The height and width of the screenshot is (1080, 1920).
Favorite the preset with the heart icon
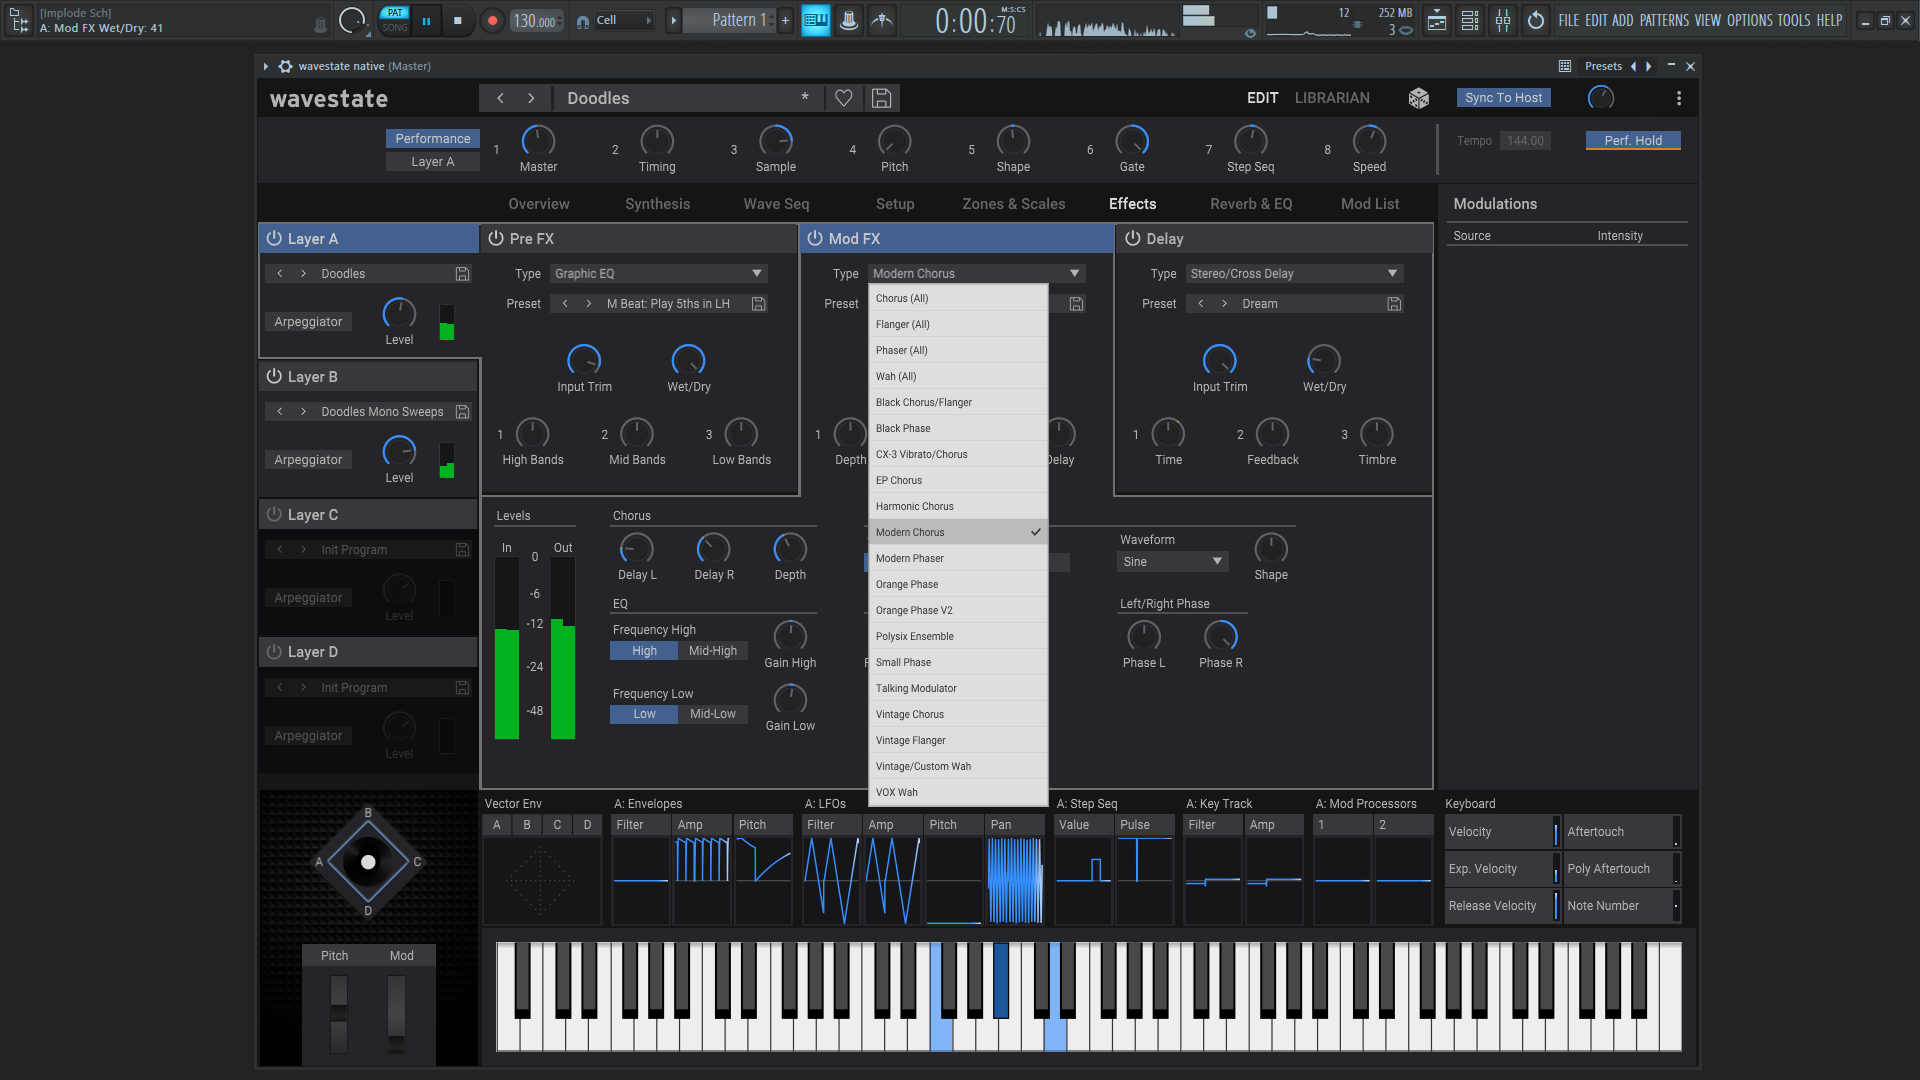click(844, 98)
